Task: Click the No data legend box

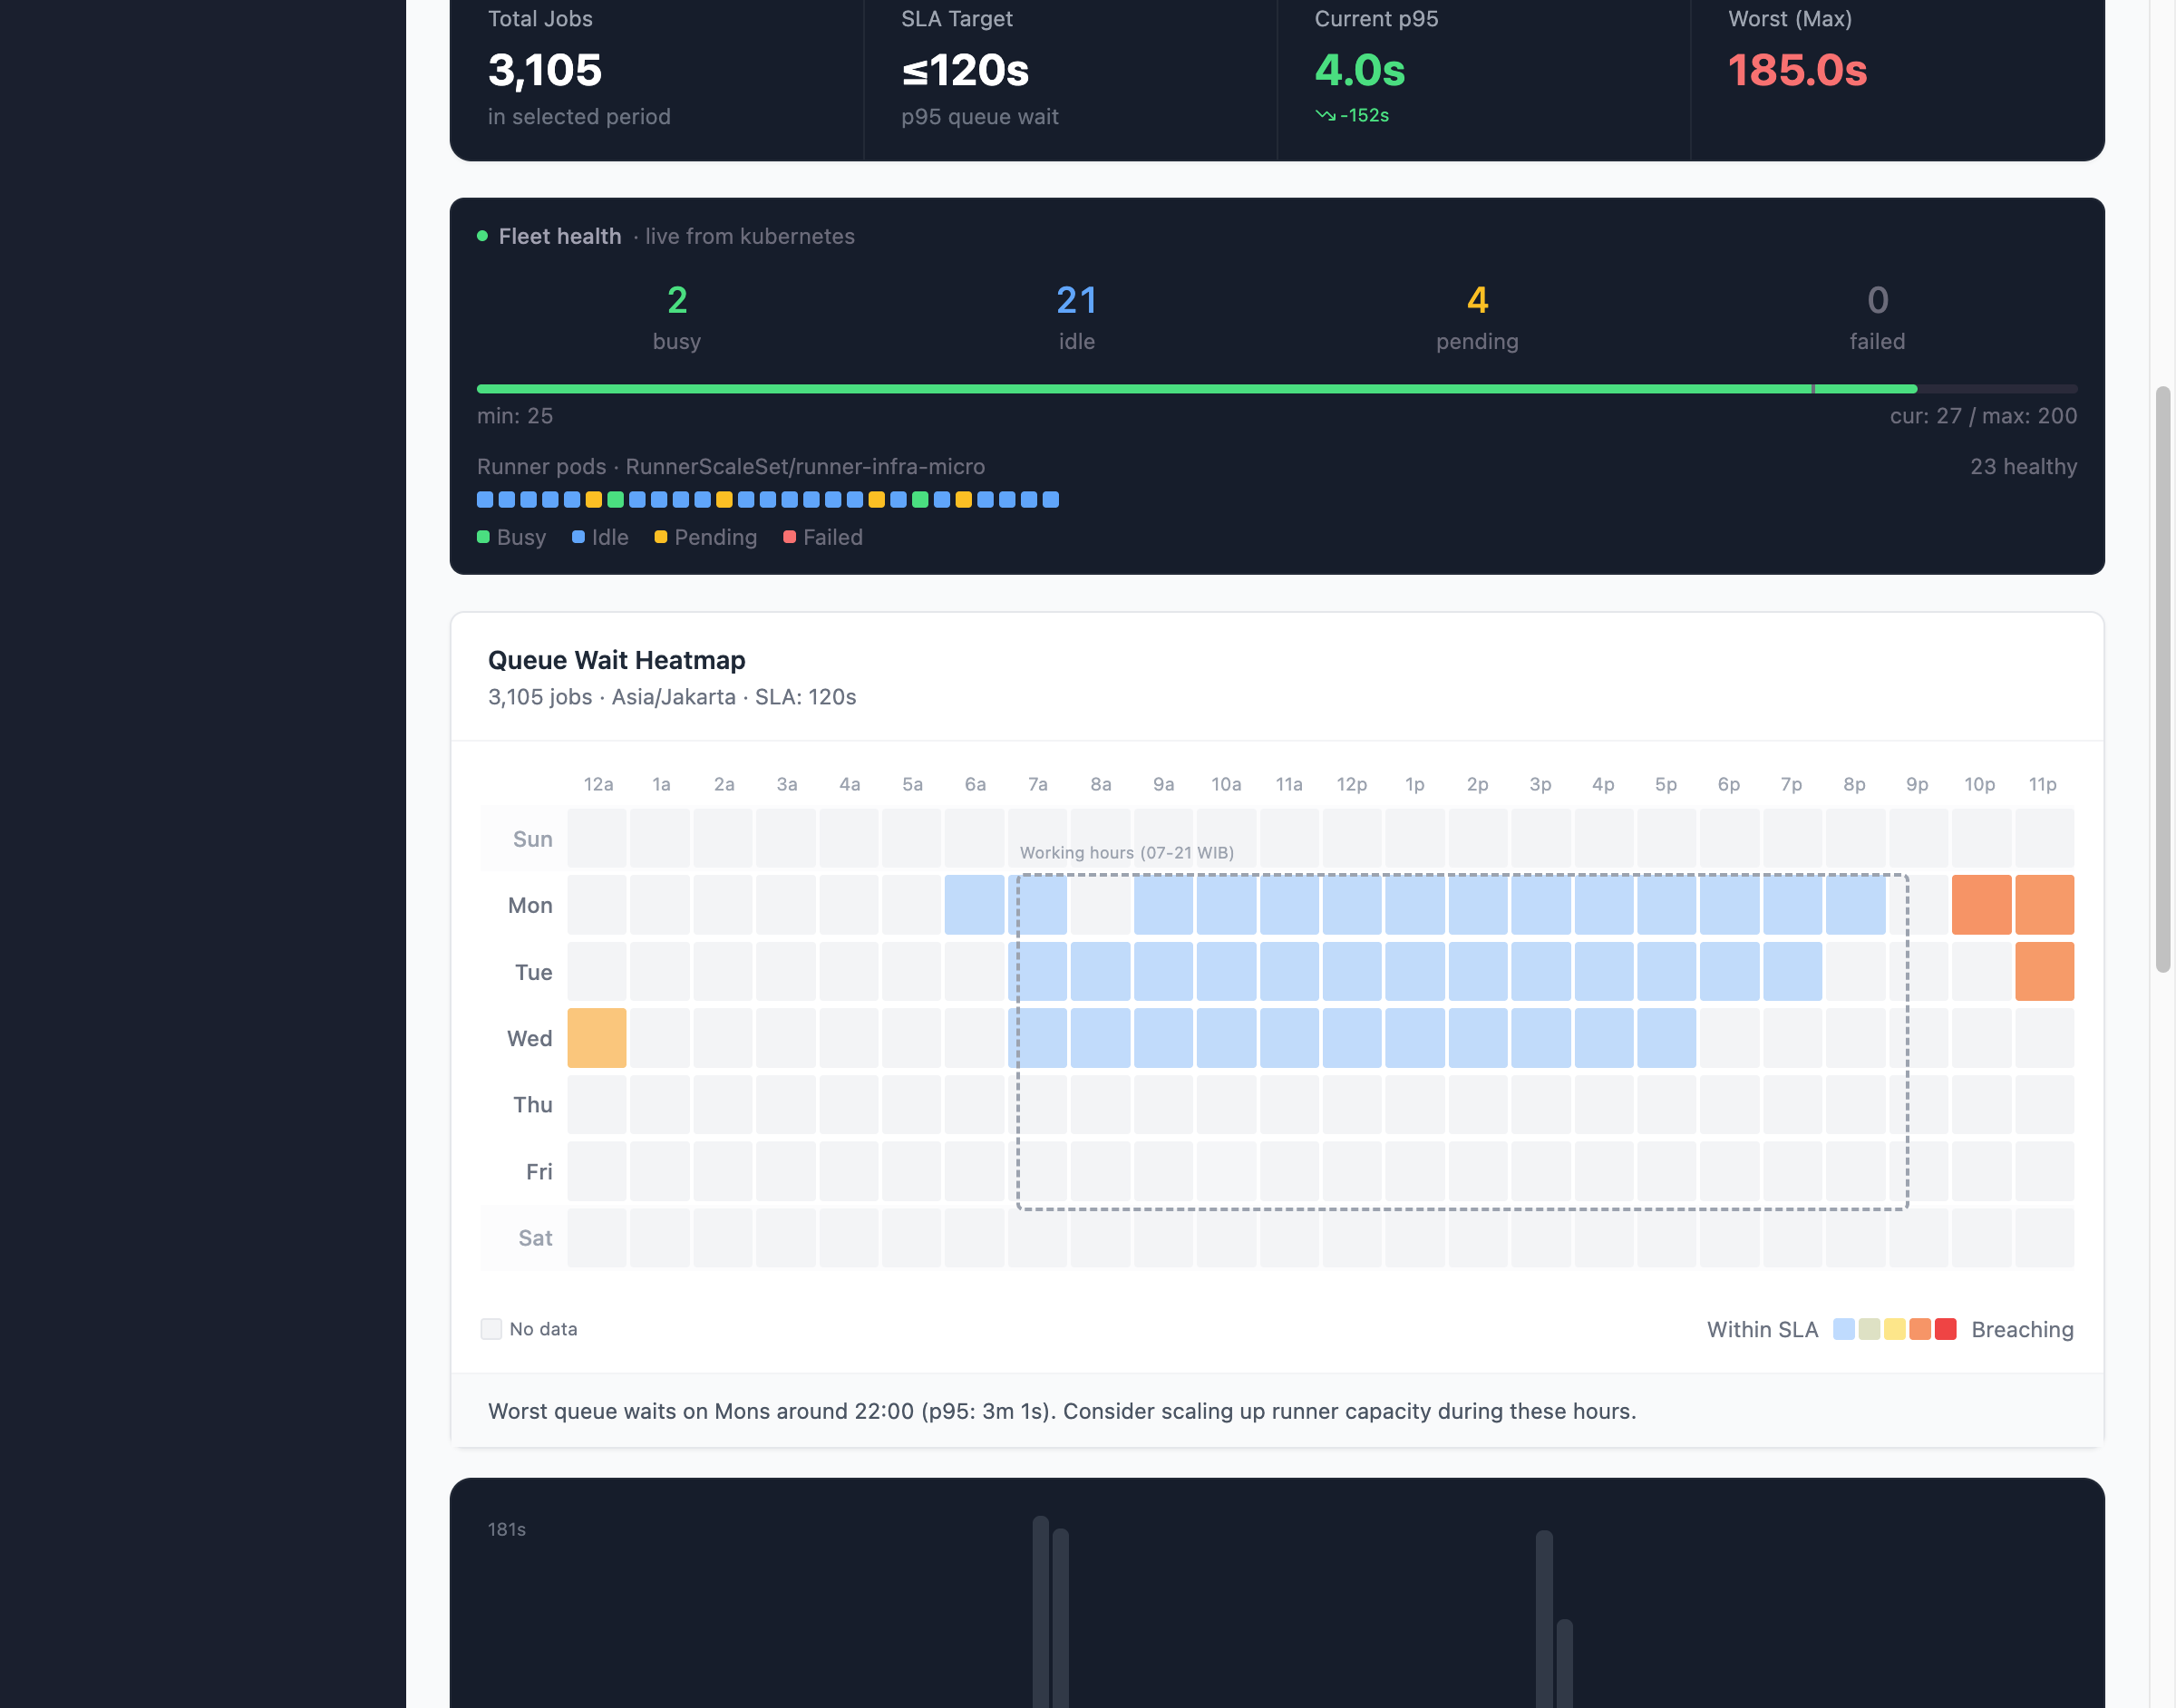Action: (x=491, y=1329)
